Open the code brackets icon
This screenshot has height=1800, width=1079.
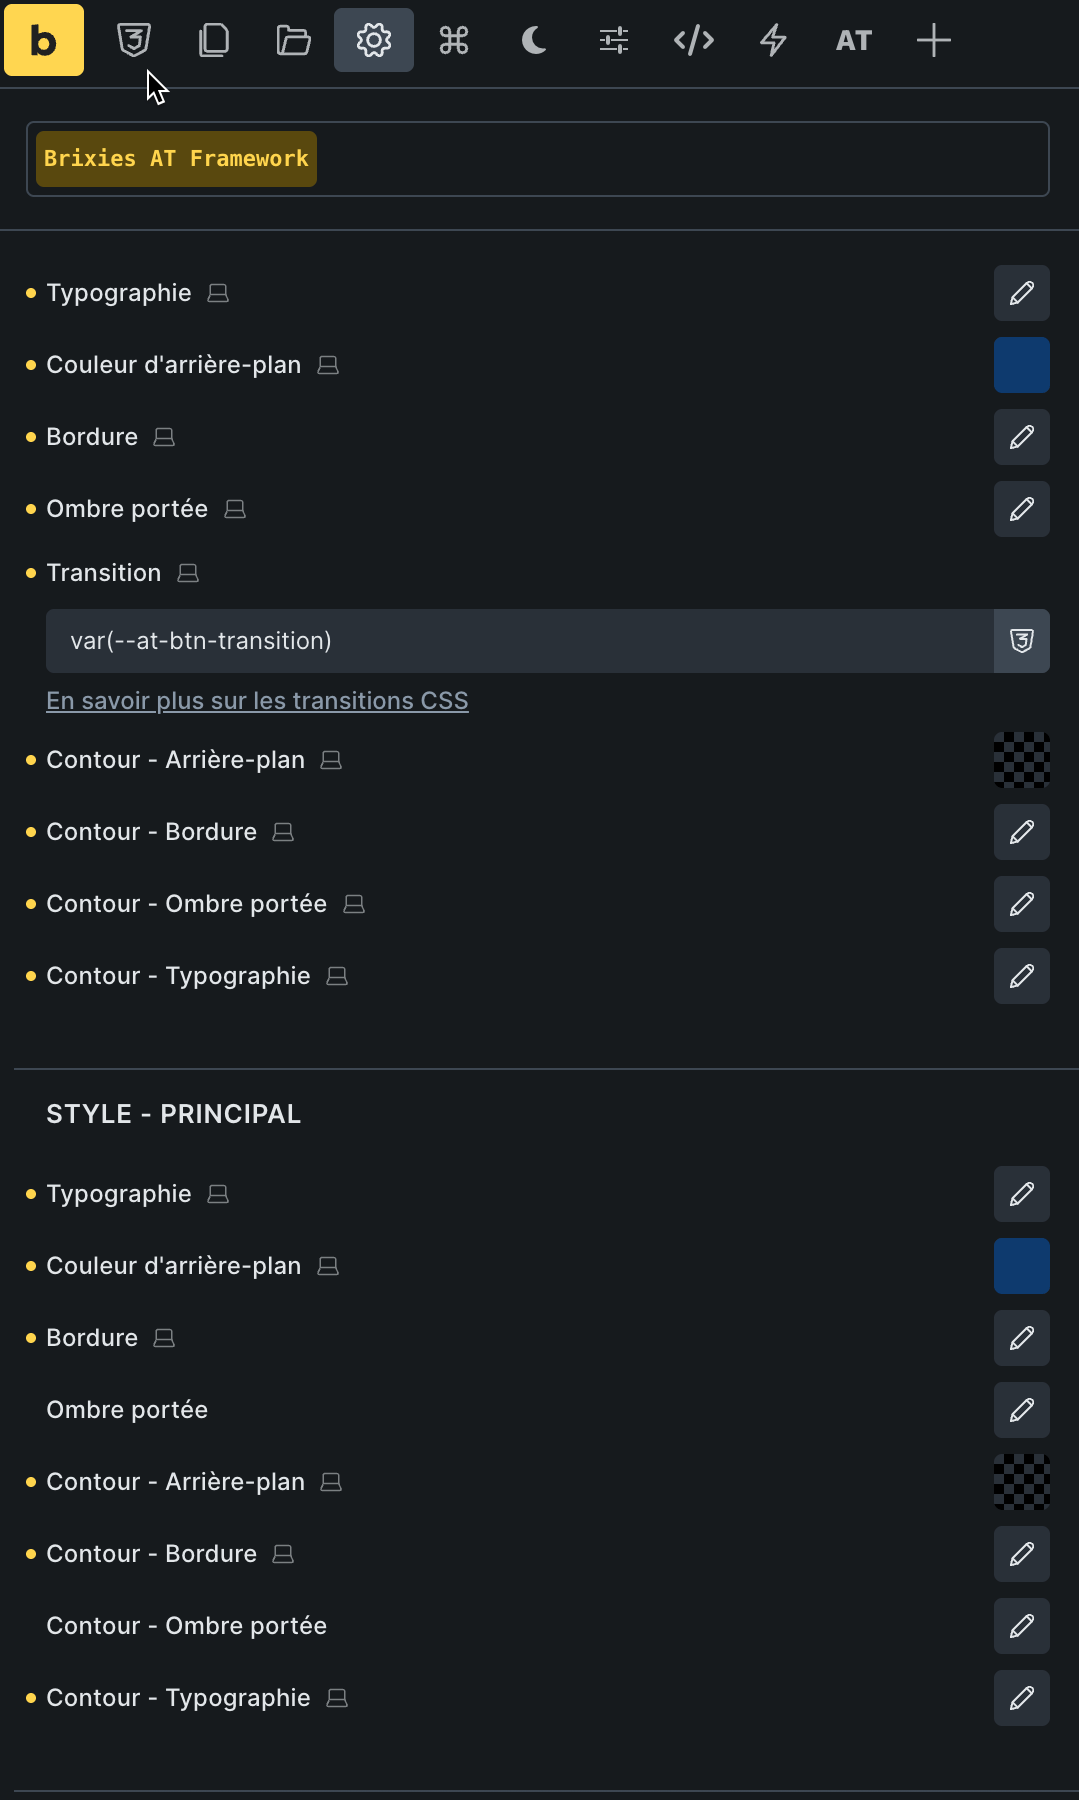point(694,40)
